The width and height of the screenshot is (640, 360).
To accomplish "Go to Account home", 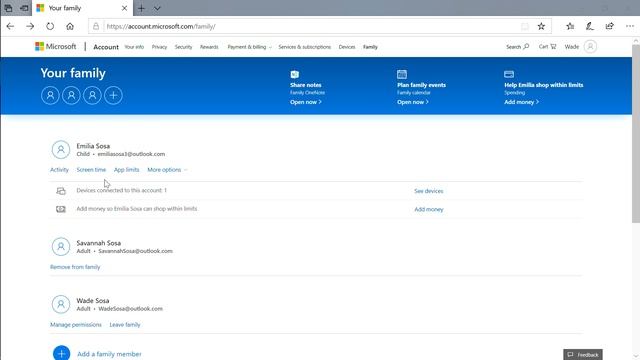I will point(106,47).
